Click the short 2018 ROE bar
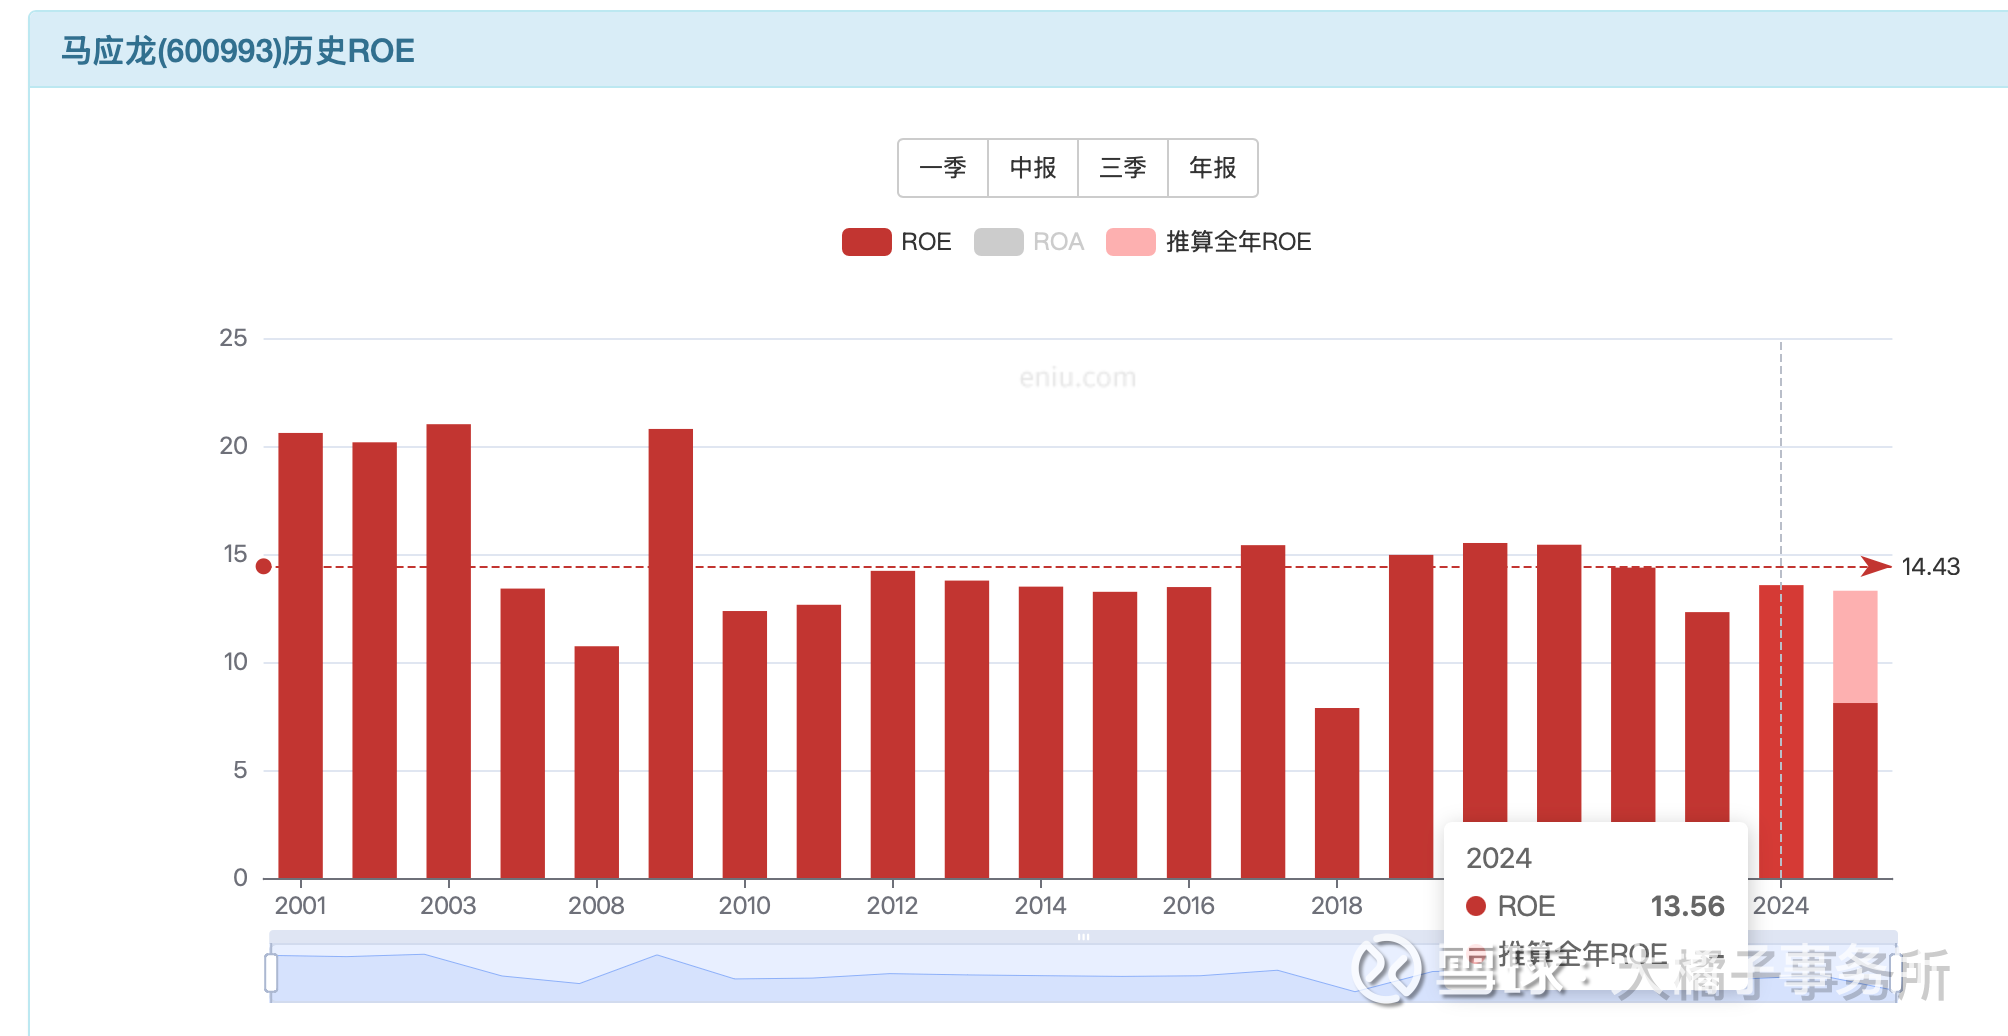Image resolution: width=2008 pixels, height=1036 pixels. click(x=1336, y=793)
